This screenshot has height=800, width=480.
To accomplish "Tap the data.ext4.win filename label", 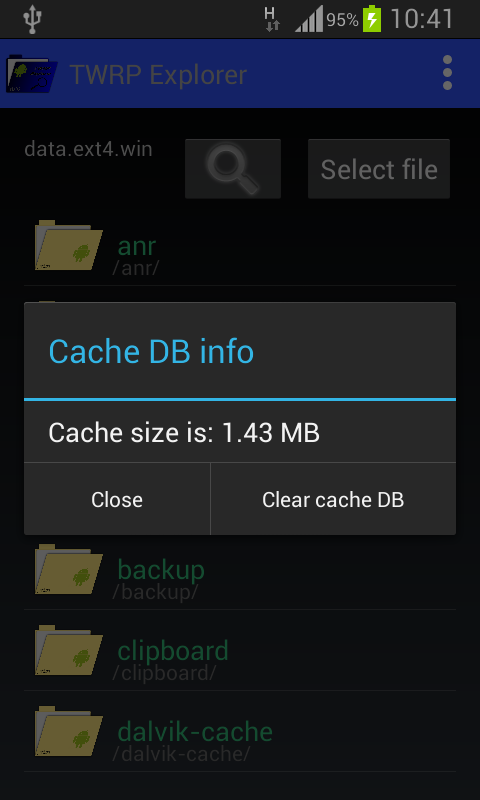I will point(88,149).
